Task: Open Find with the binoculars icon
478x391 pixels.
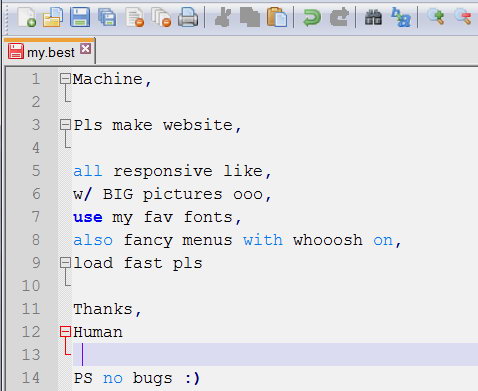Action: (373, 17)
